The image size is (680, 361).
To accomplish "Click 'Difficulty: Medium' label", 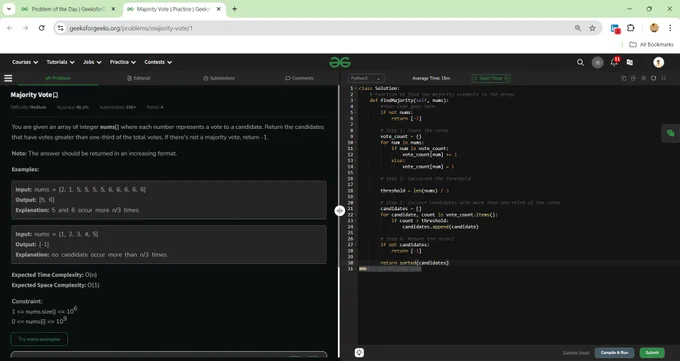I will tap(29, 107).
